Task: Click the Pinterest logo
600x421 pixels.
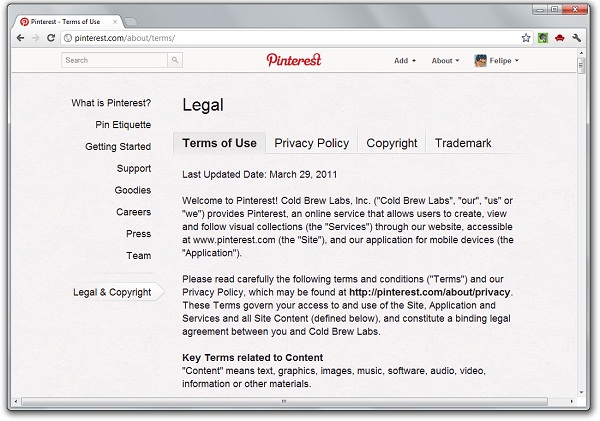Action: pos(294,60)
